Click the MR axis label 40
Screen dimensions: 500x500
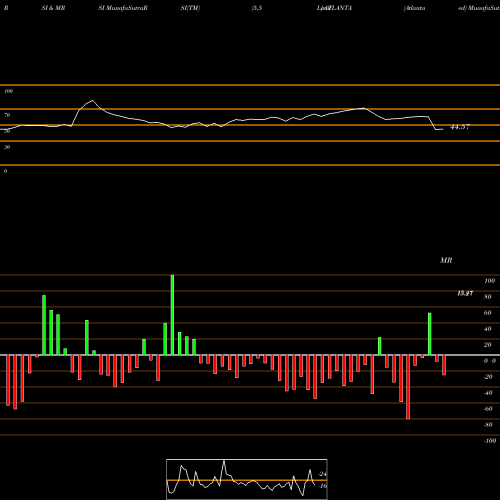[488, 329]
